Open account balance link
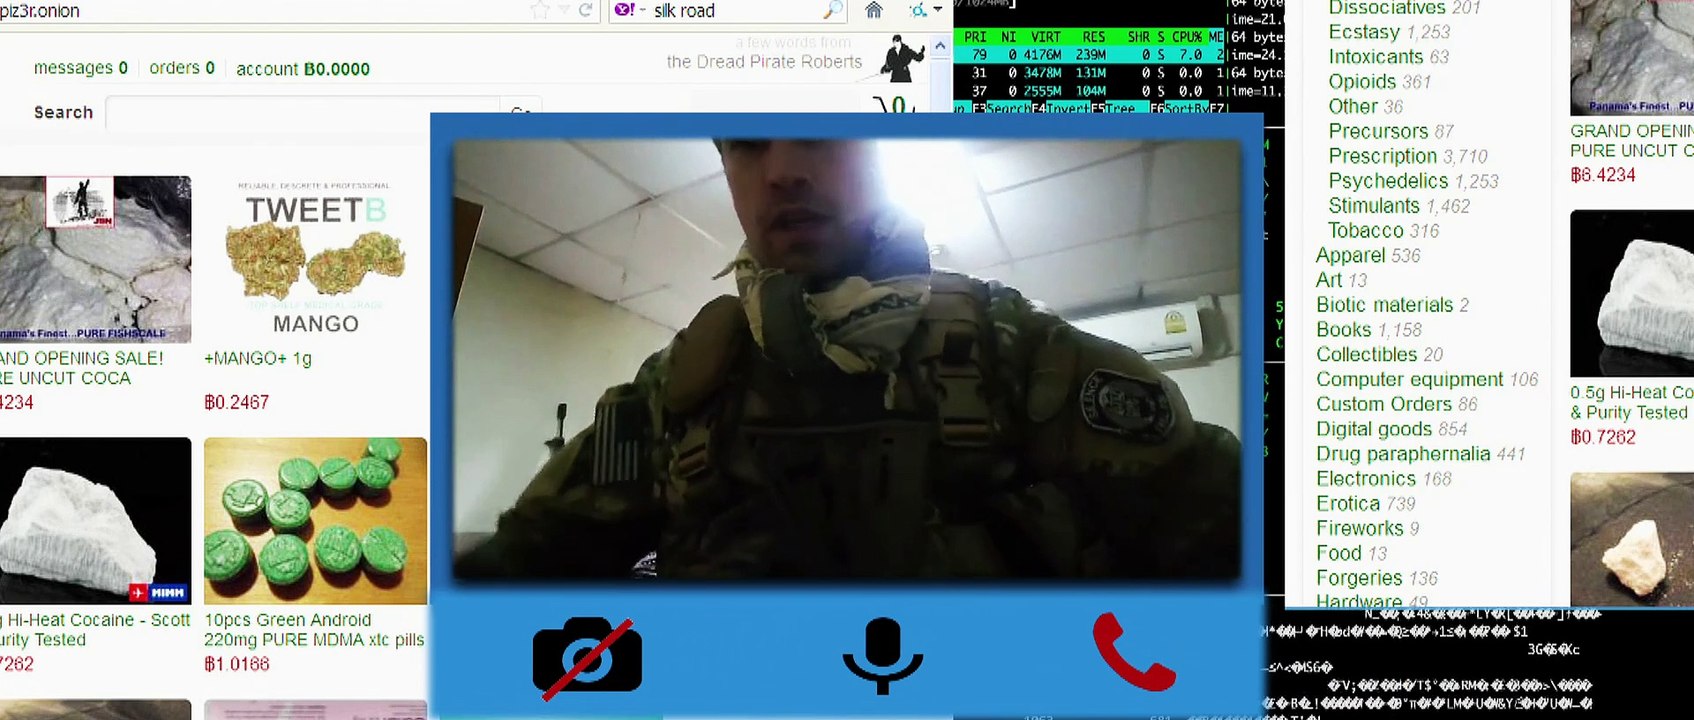 coord(303,69)
